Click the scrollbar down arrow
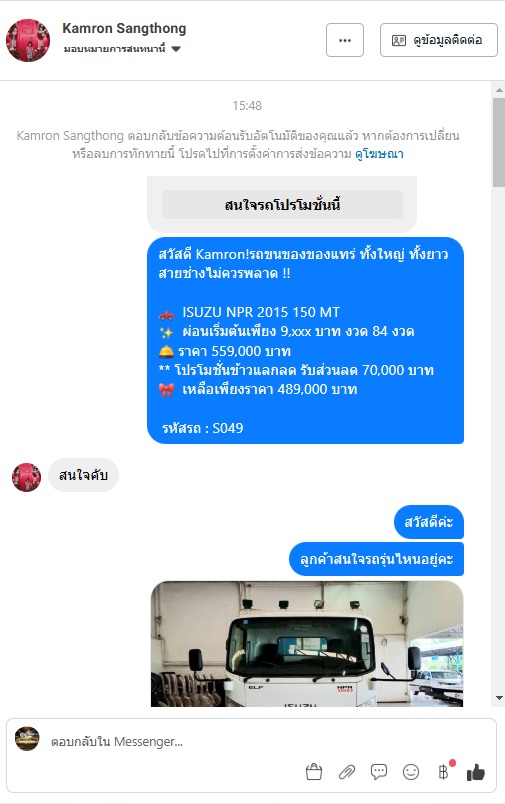Image resolution: width=505 pixels, height=804 pixels. [x=499, y=698]
